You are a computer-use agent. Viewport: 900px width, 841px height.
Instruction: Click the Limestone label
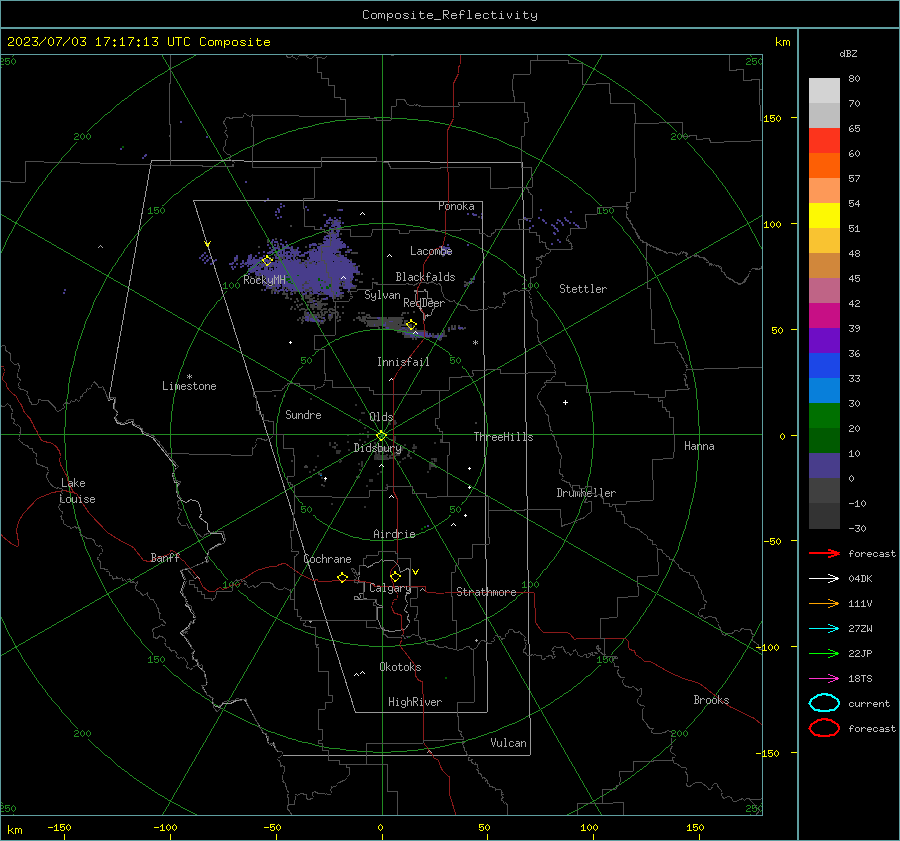[x=189, y=386]
